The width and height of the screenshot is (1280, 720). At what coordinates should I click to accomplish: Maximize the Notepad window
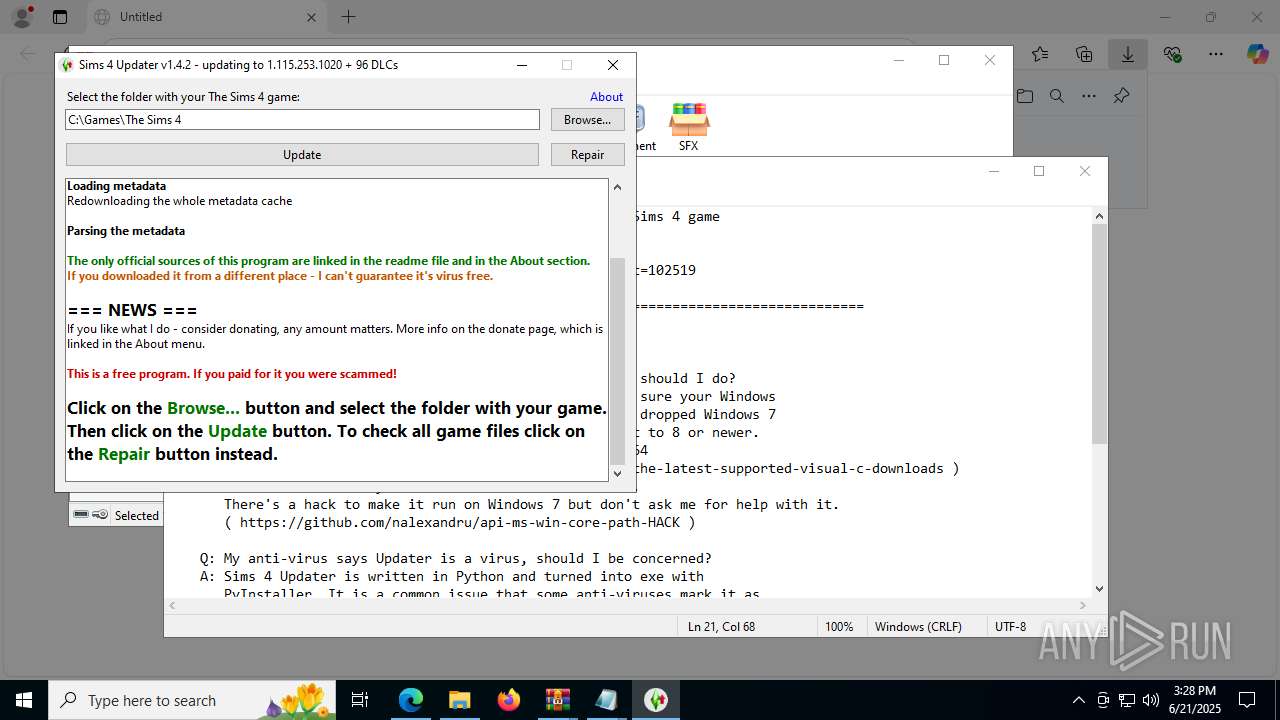[x=1039, y=171]
